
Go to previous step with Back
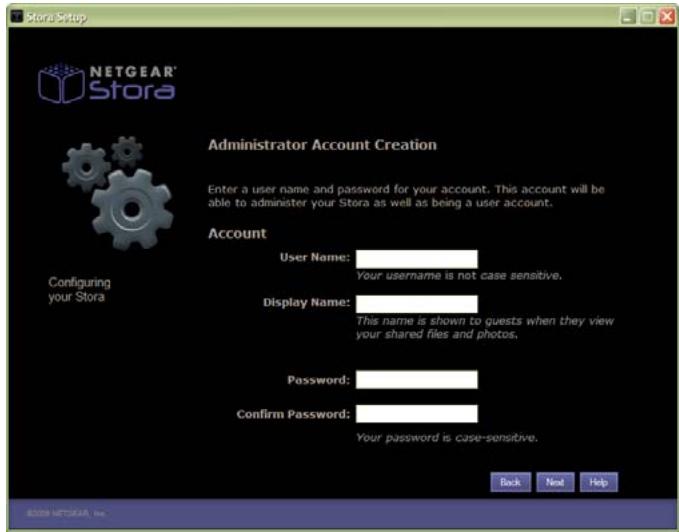(511, 482)
